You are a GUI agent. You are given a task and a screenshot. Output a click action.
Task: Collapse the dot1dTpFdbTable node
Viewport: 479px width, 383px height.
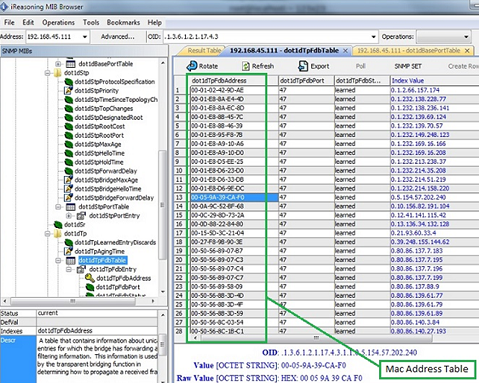58,260
